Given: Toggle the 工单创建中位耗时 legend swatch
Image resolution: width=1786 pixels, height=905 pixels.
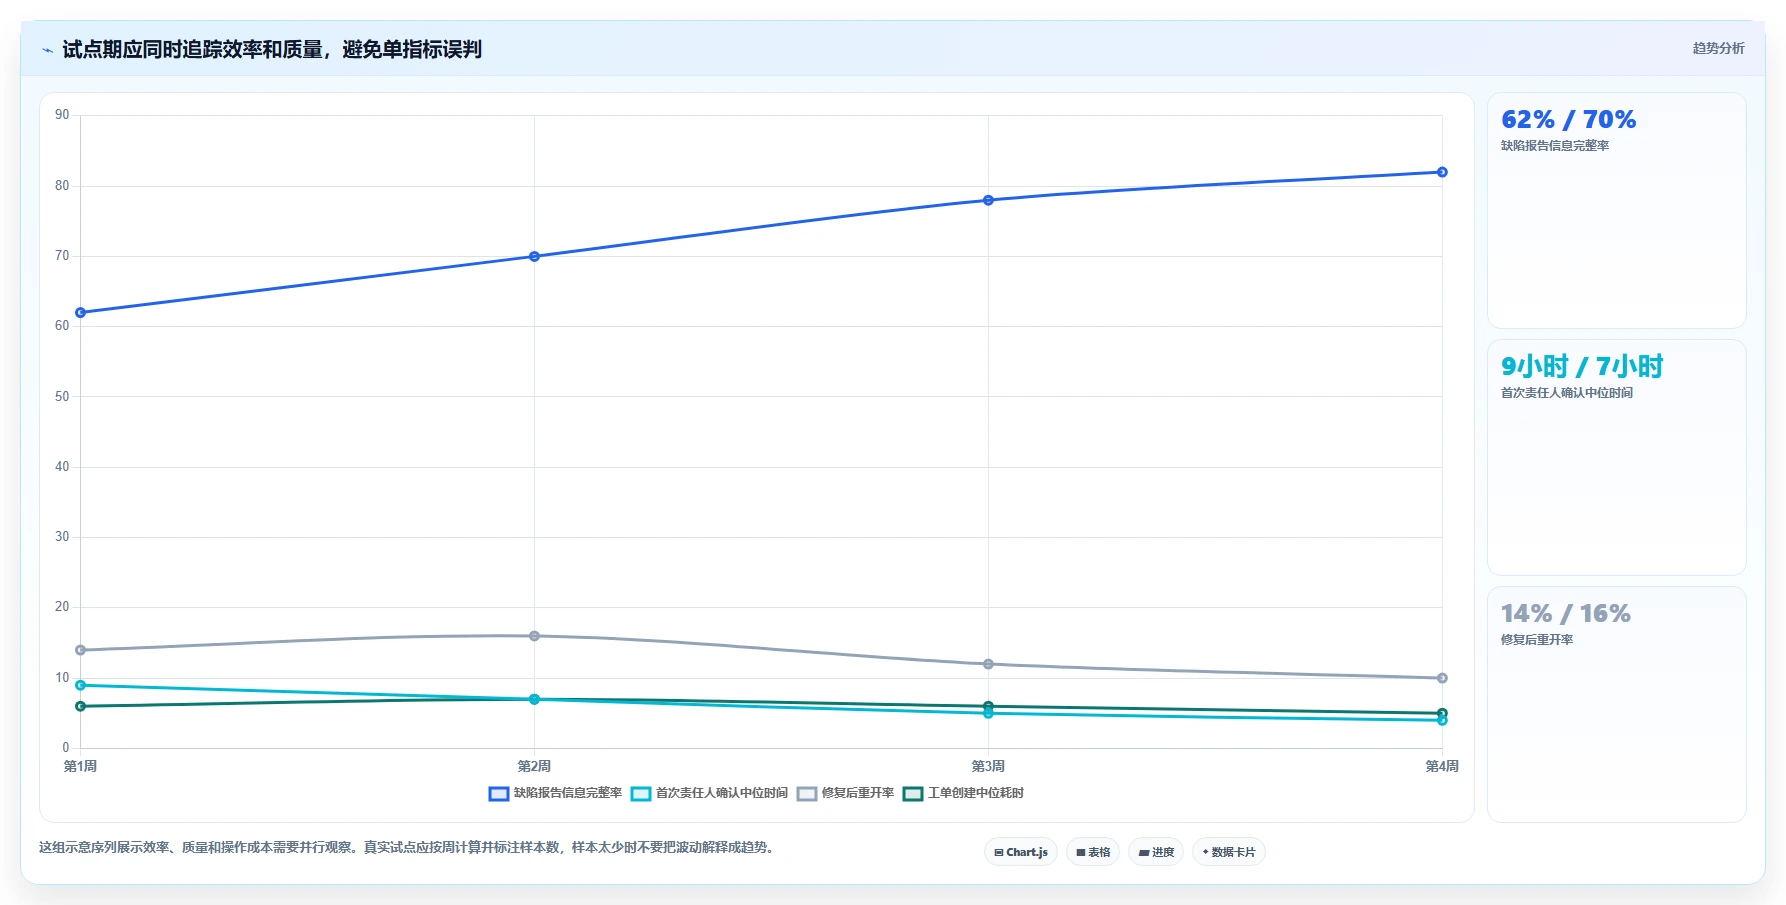Looking at the screenshot, I should 913,793.
